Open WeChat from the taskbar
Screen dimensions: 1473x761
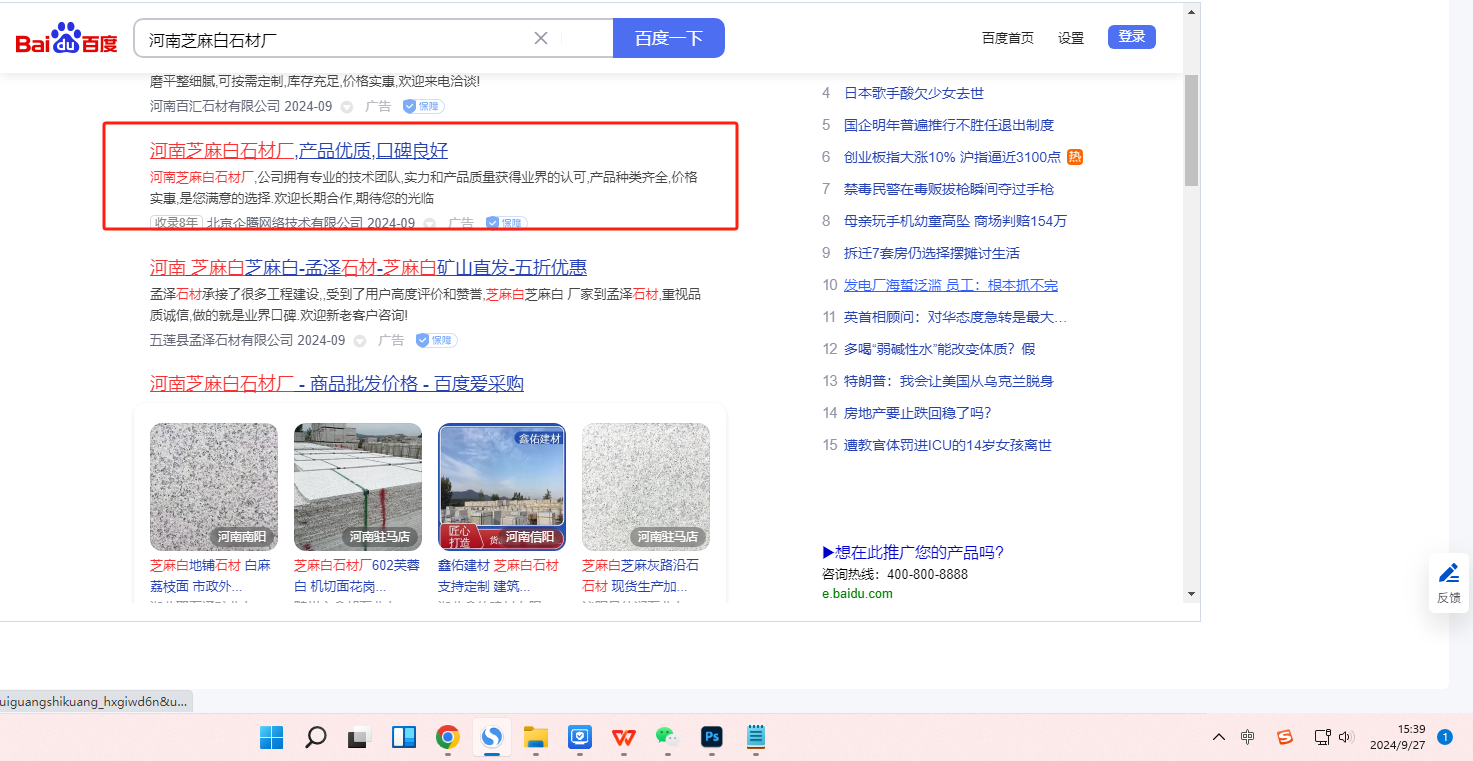(667, 738)
